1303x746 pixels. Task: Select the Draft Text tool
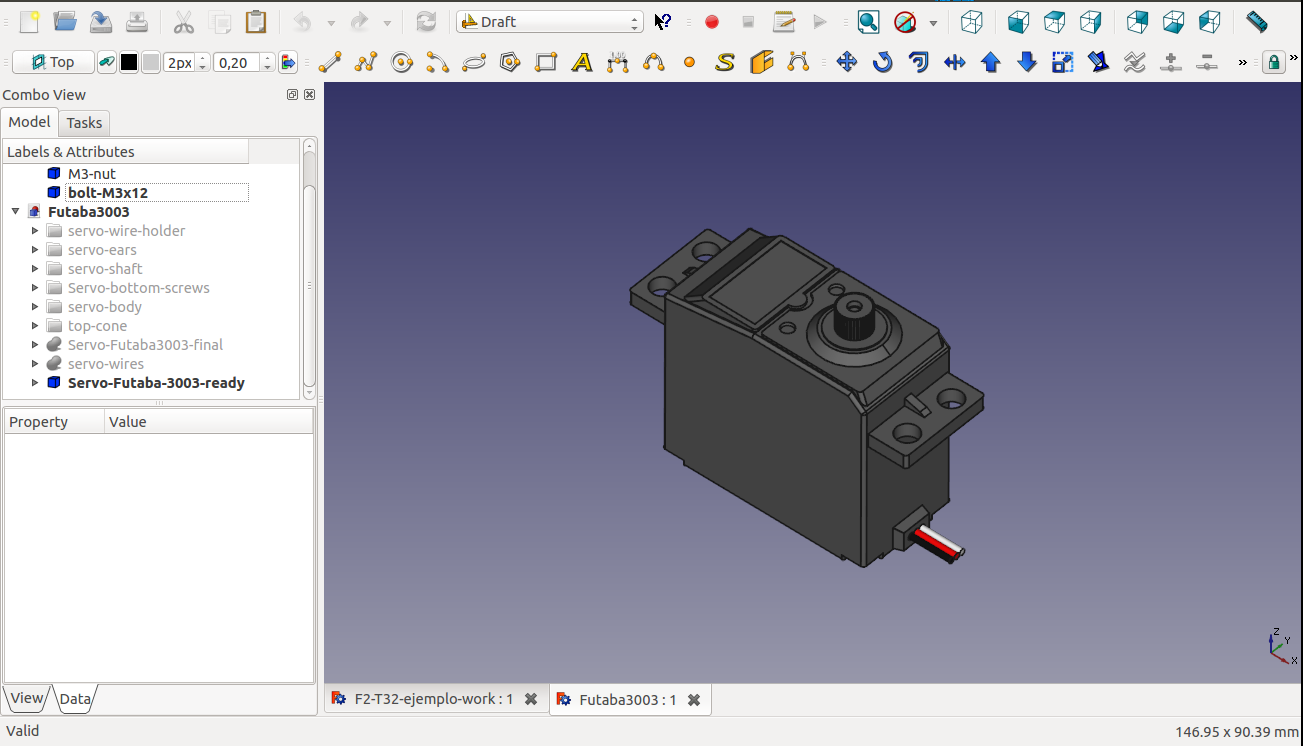[582, 62]
